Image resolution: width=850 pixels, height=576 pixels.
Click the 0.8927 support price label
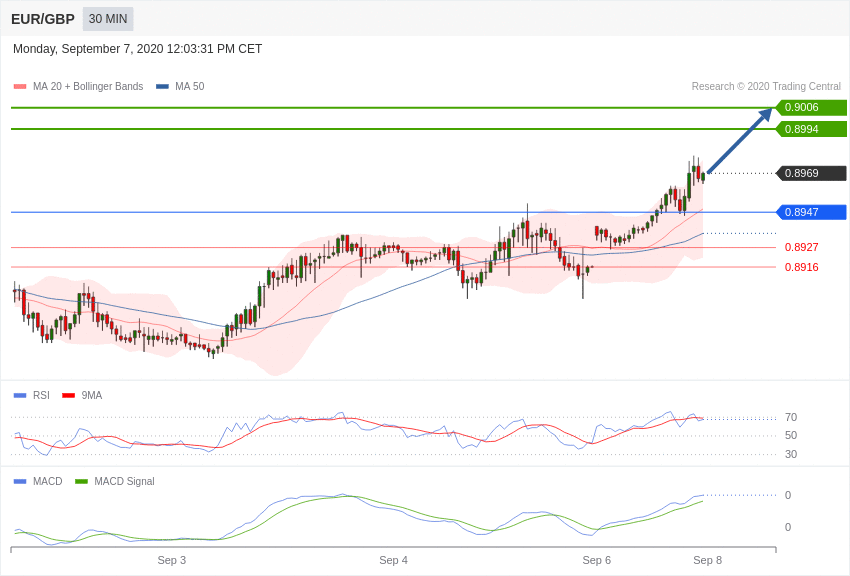pos(802,247)
